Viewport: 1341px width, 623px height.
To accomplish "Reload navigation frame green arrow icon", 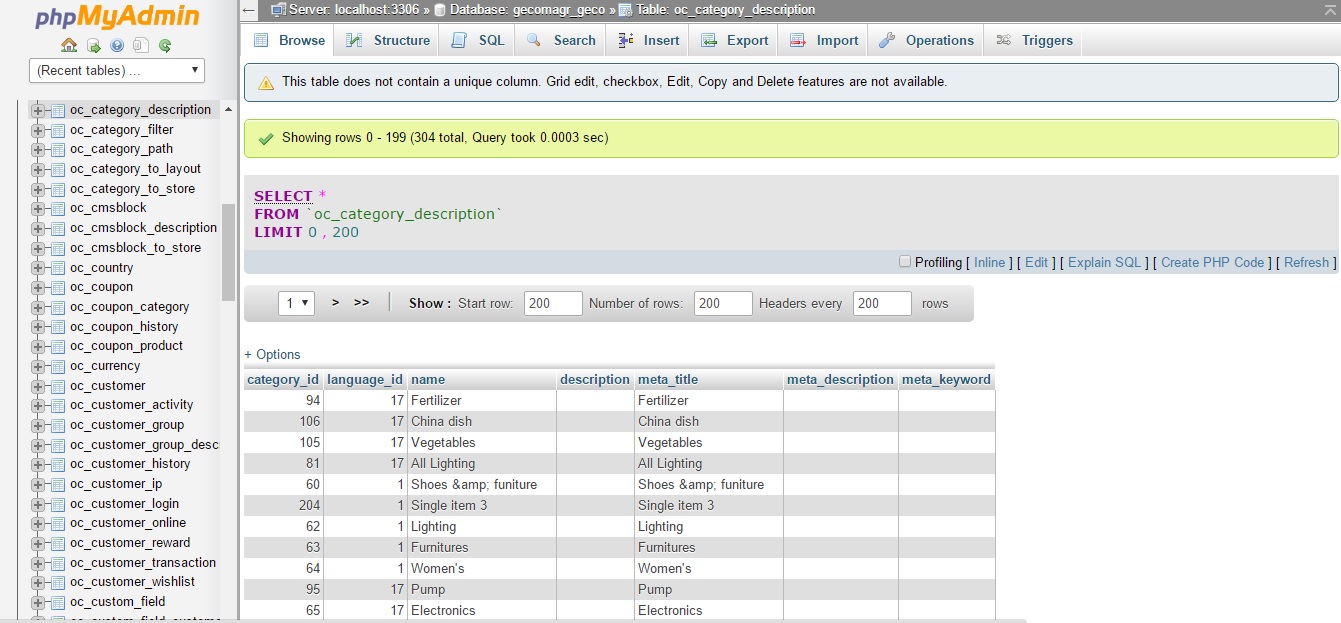I will click(165, 45).
